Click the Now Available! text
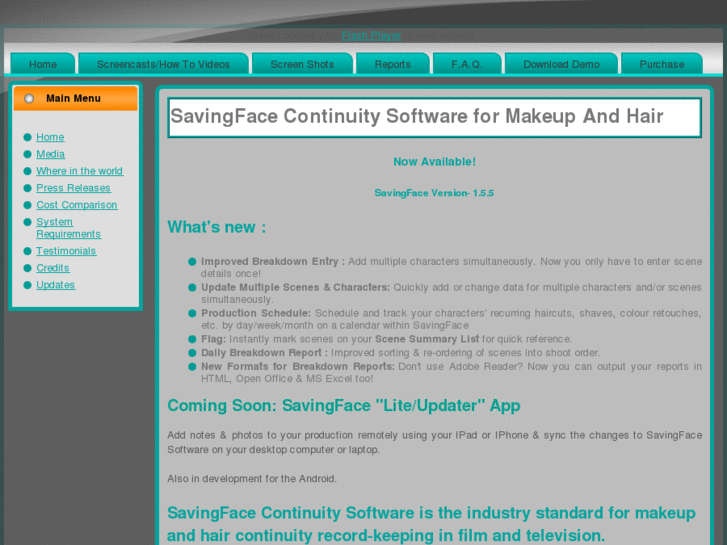 (x=434, y=162)
